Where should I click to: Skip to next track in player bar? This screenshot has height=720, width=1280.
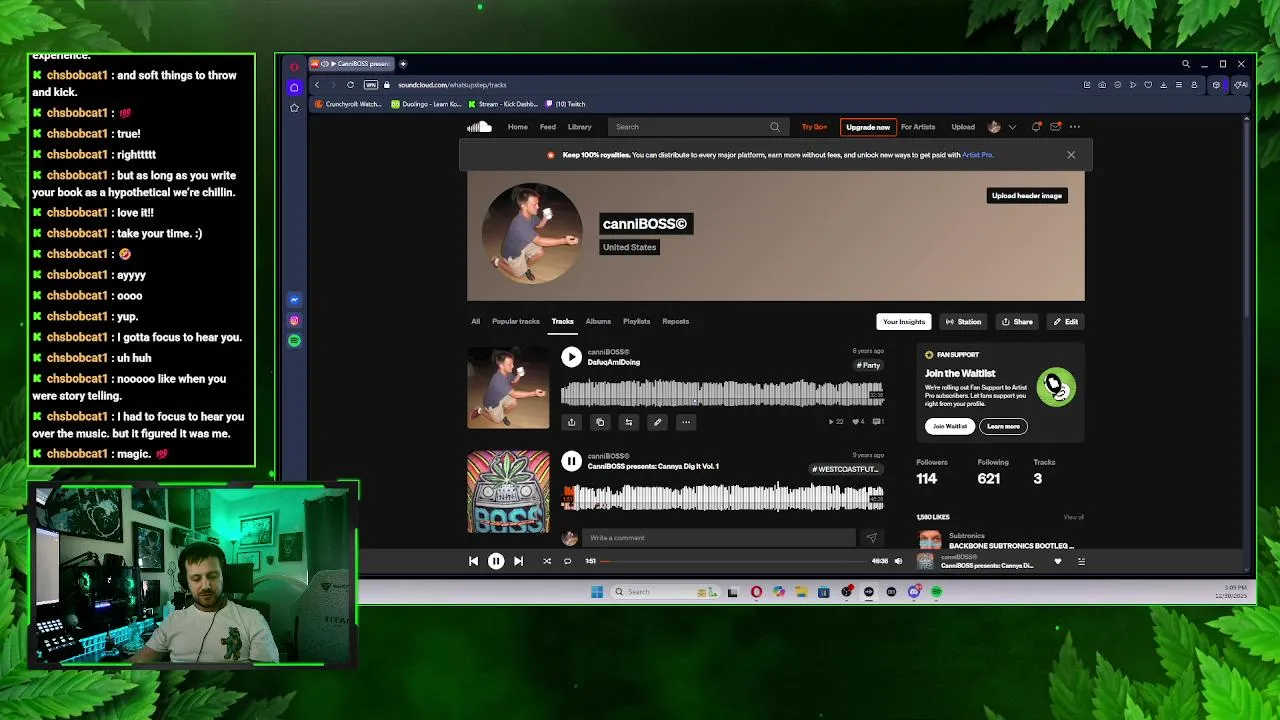518,561
